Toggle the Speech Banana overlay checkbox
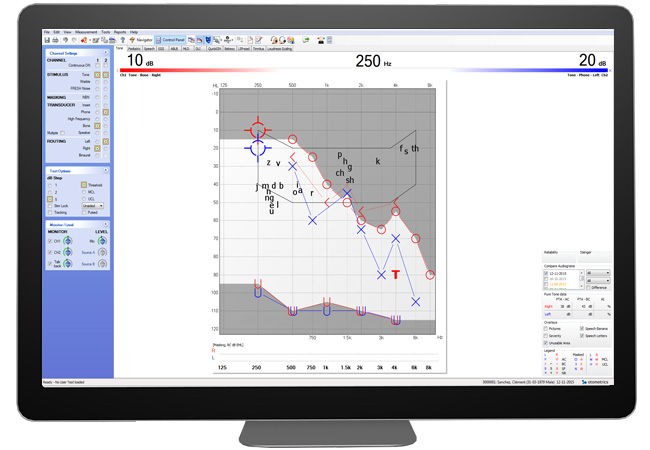This screenshot has width=650, height=450. coord(580,328)
